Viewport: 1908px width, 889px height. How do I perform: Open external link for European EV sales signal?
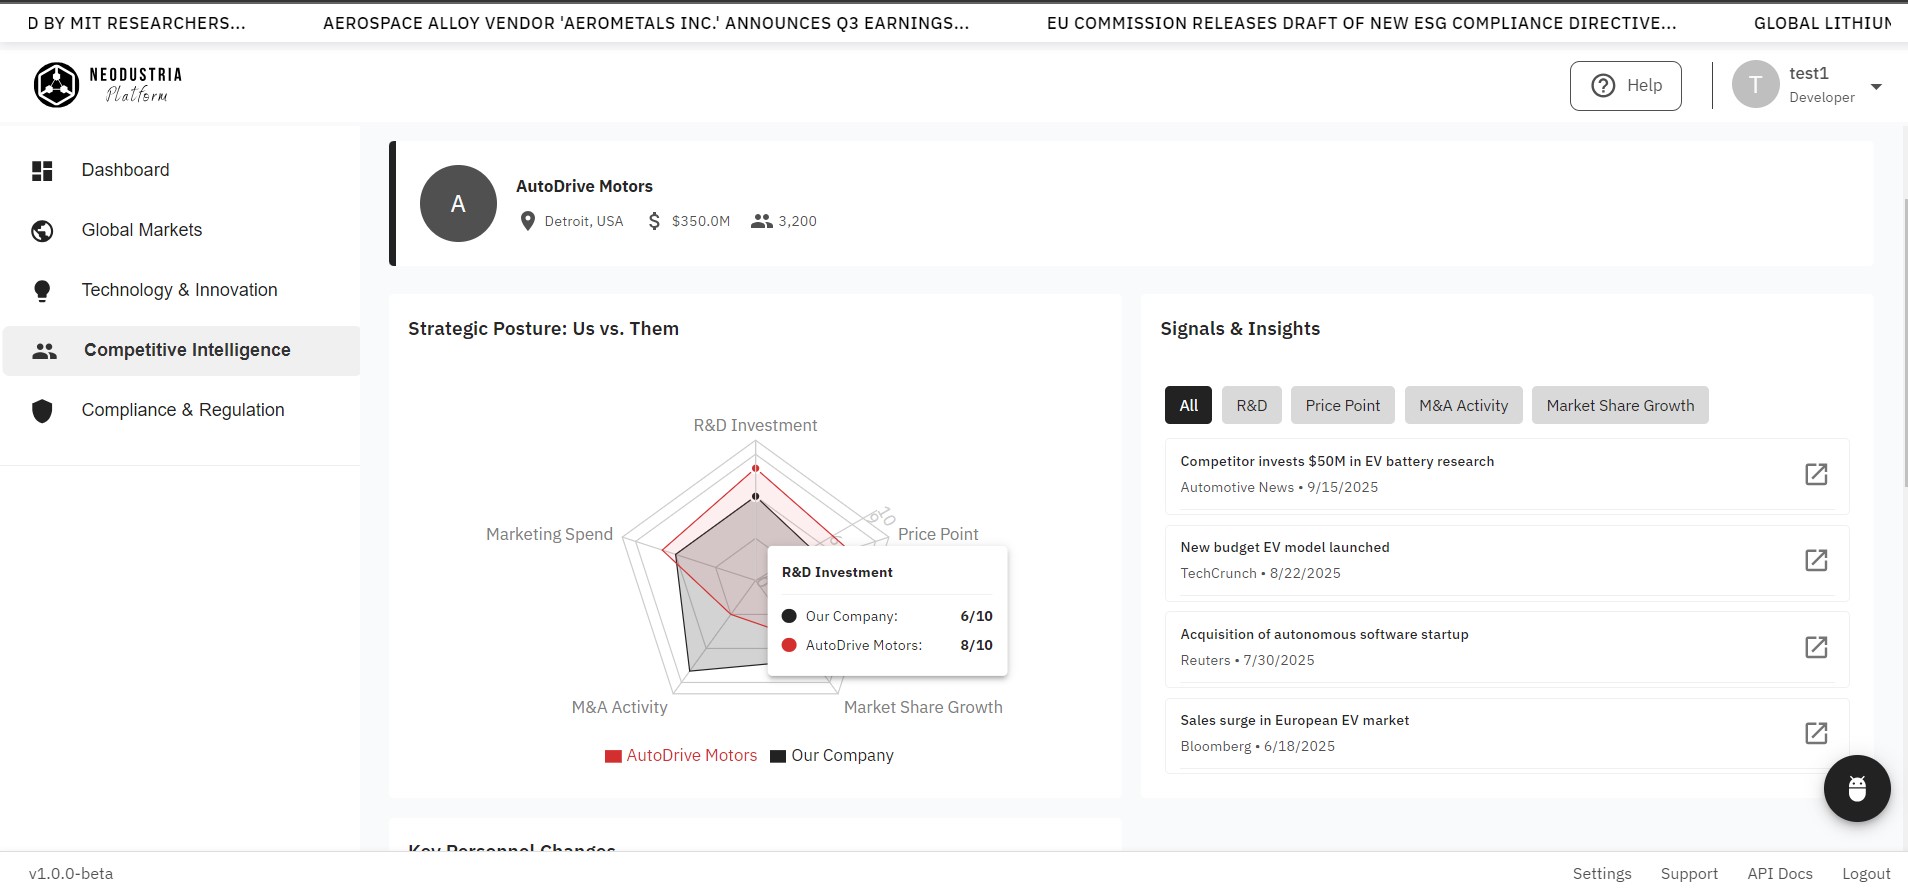click(1816, 733)
